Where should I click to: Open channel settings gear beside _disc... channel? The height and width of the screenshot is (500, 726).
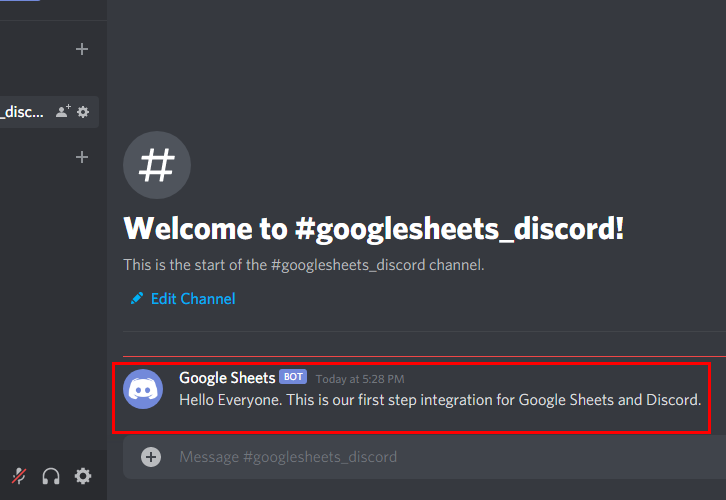(83, 112)
